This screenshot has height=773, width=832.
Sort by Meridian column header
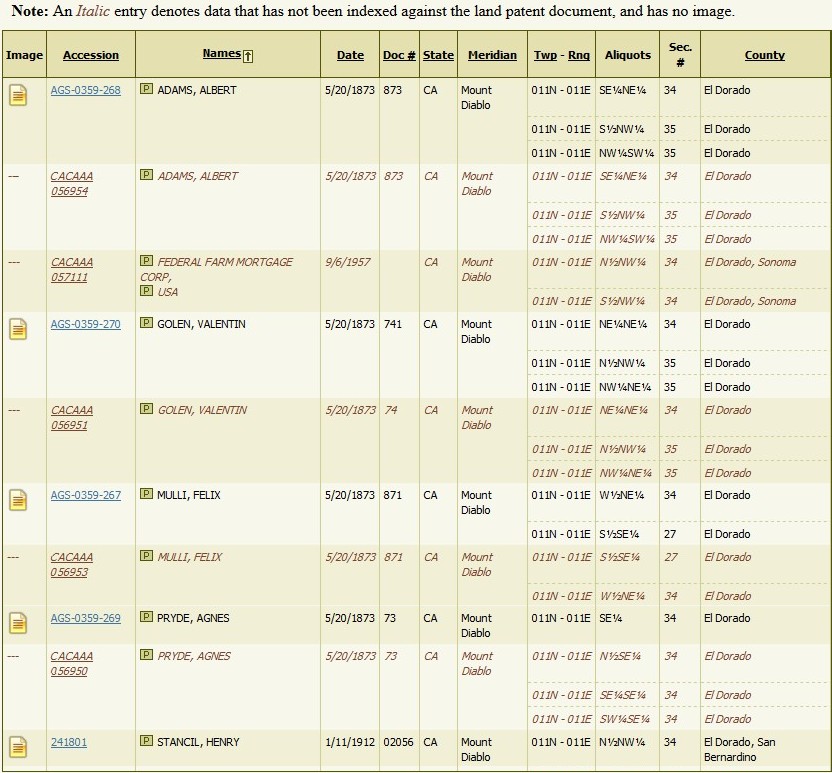coord(492,56)
